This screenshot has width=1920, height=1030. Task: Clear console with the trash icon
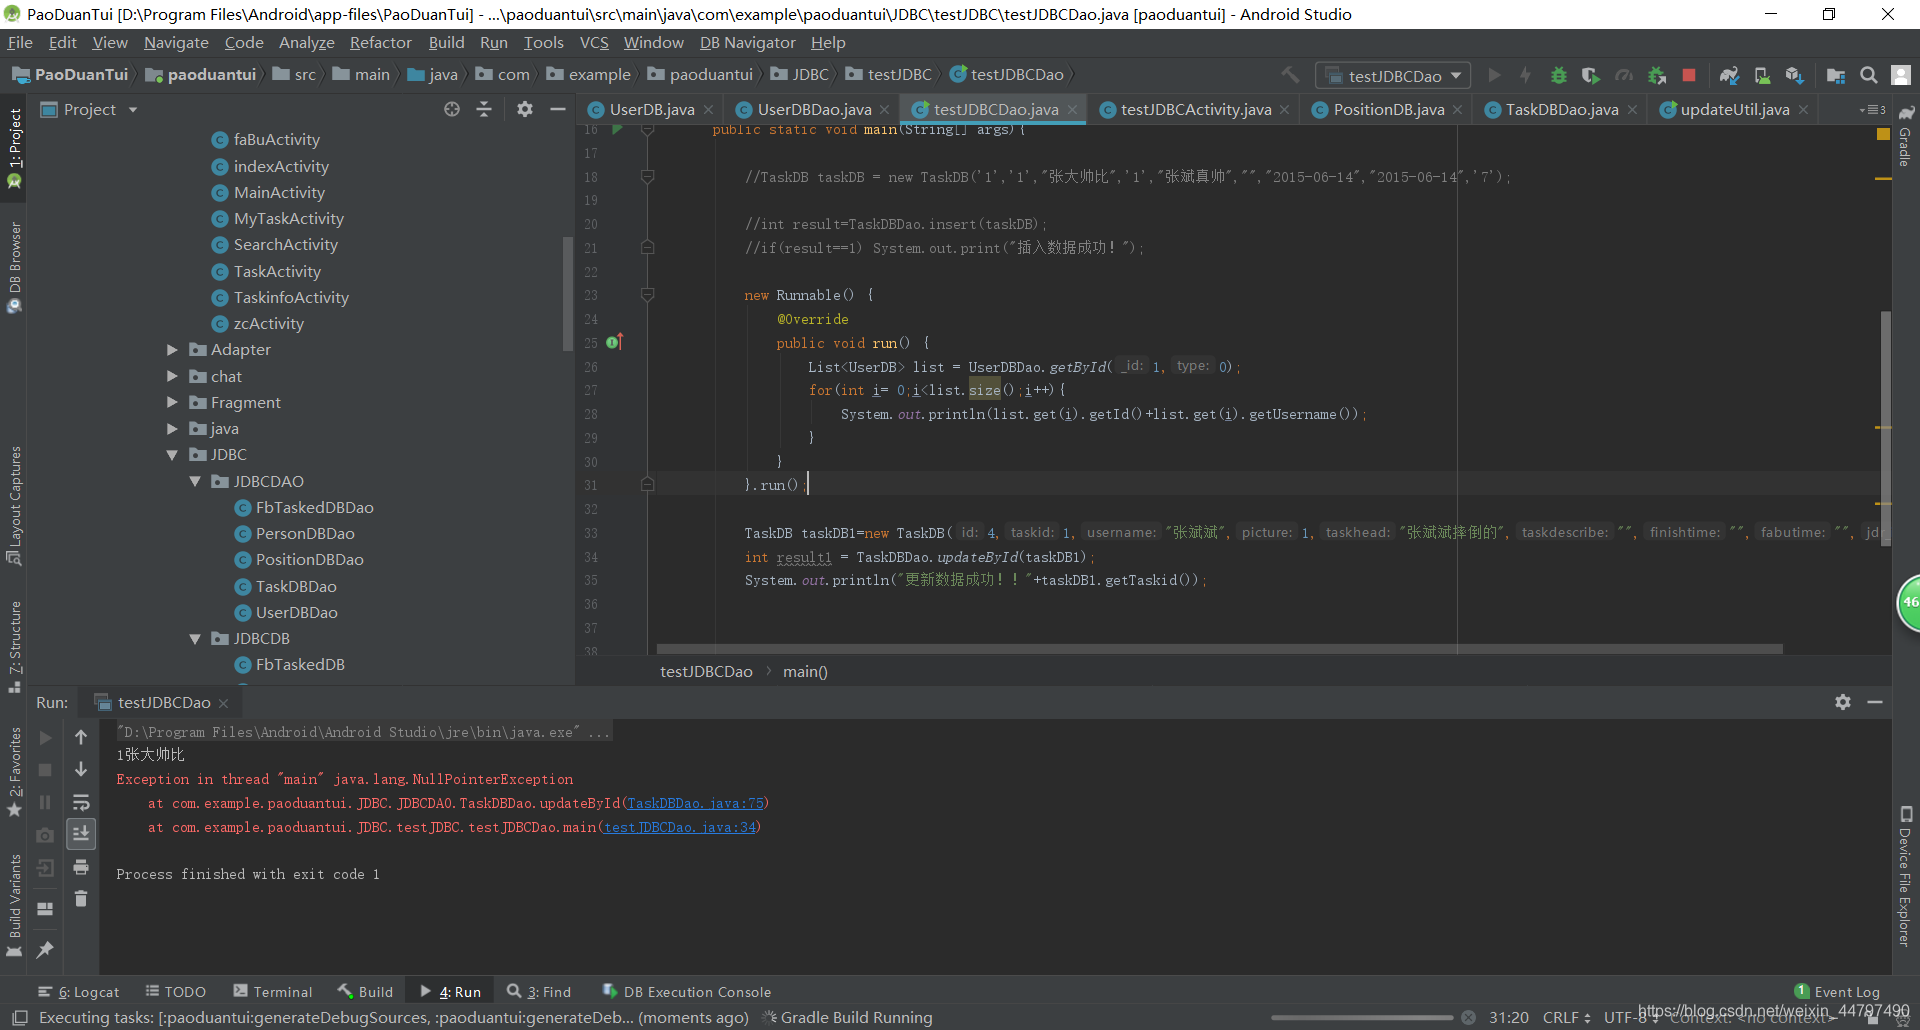pyautogui.click(x=81, y=899)
